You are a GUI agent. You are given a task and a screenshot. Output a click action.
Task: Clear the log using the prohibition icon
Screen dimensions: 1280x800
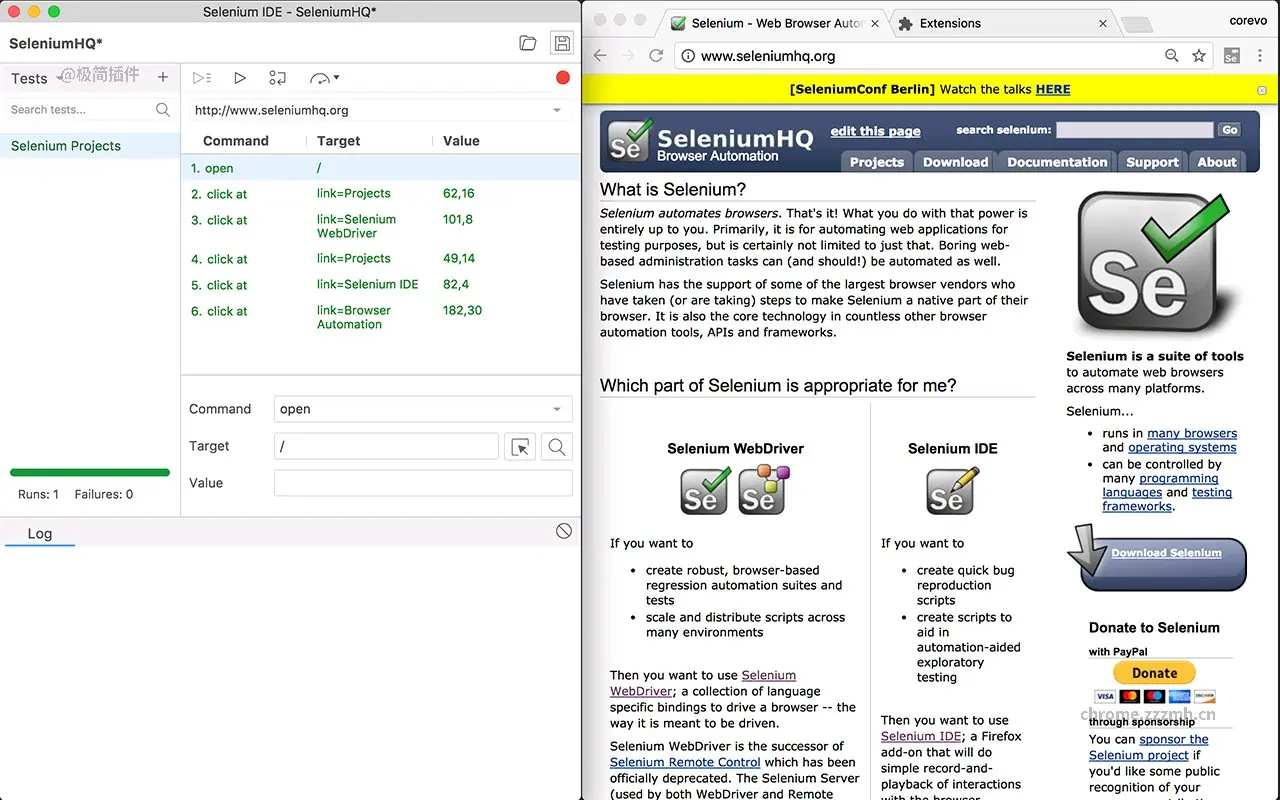click(x=563, y=531)
